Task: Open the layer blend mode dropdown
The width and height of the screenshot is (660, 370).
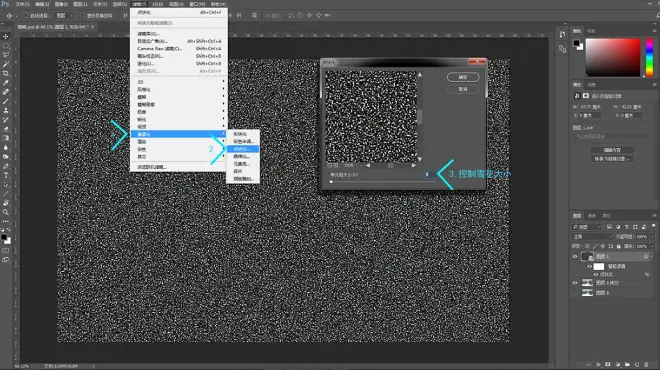Action: [593, 237]
